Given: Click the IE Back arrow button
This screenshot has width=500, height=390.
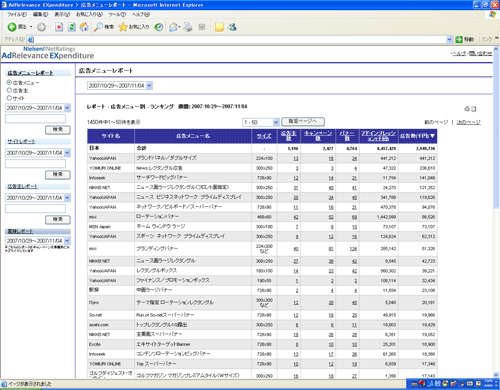Looking at the screenshot, I should coord(12,27).
